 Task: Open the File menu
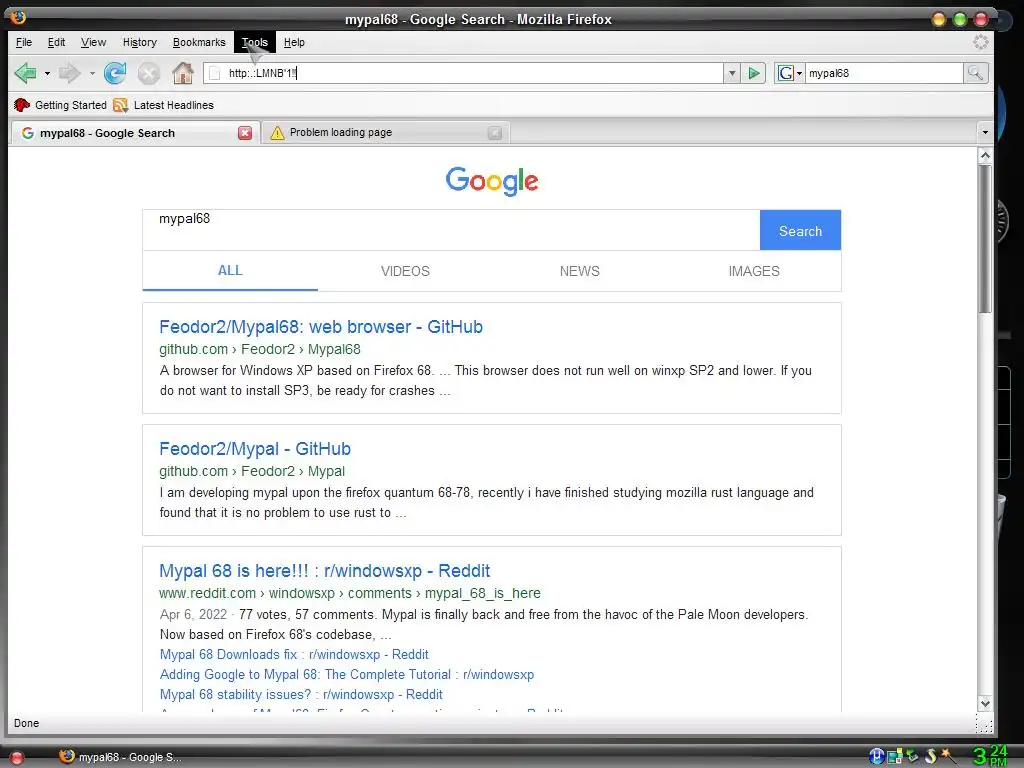pyautogui.click(x=24, y=42)
